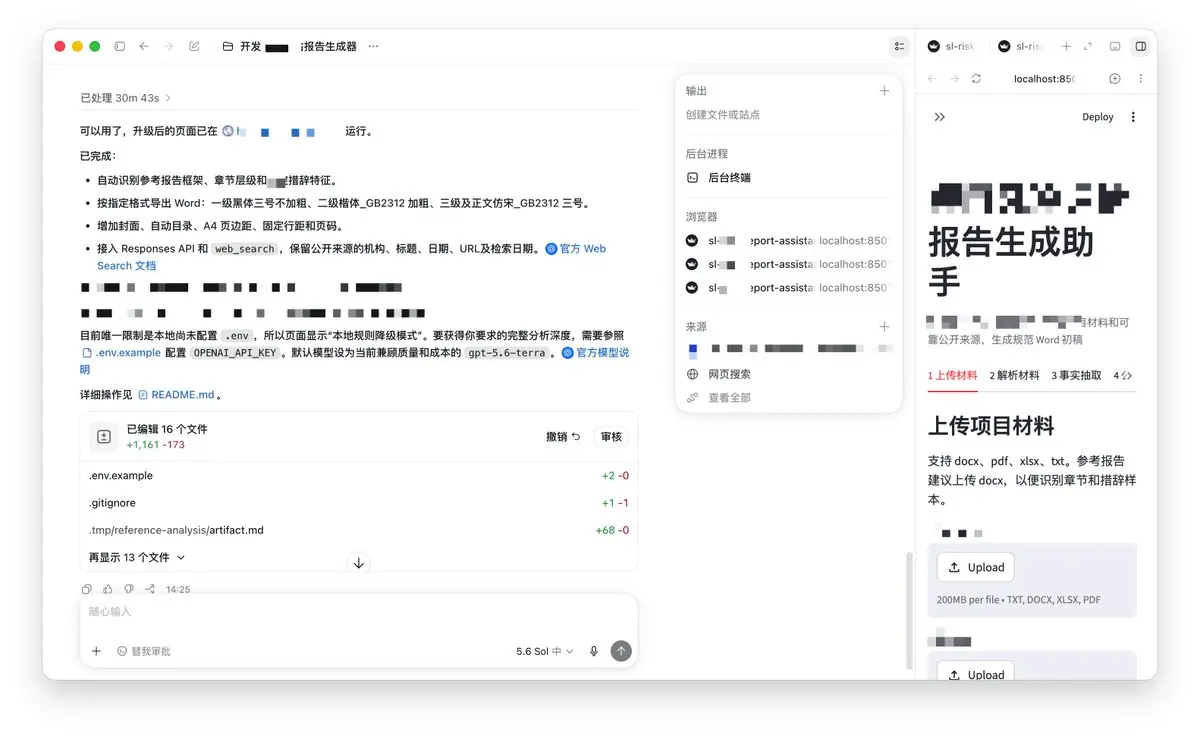1200x736 pixels.
Task: Open first browser entry under 浏览器
Action: point(788,240)
